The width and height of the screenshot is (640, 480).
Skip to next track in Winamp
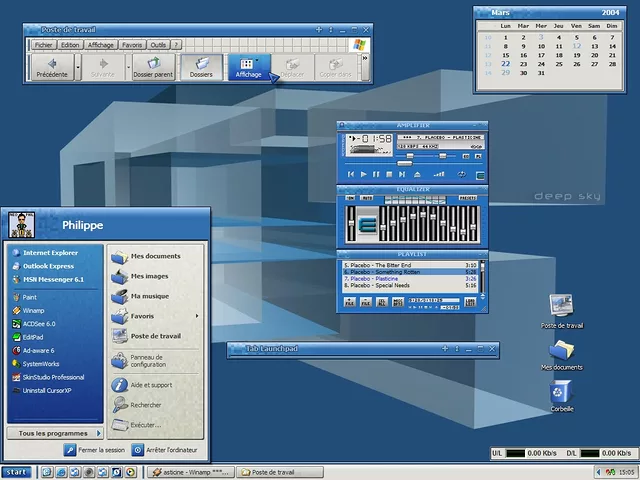(403, 174)
